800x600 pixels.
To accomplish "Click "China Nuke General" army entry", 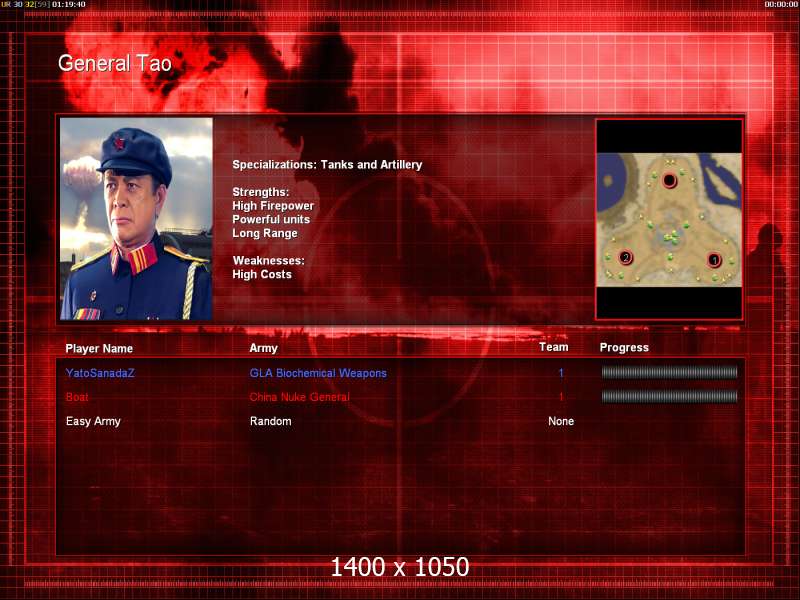I will point(299,397).
